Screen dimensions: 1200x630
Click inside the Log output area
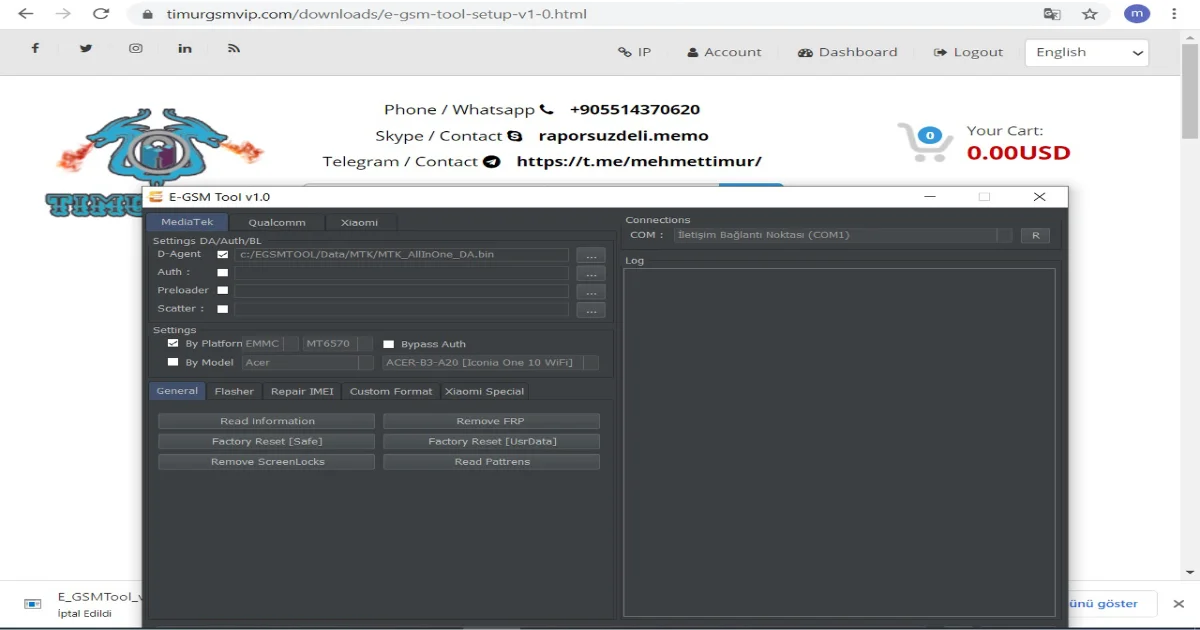click(x=839, y=442)
